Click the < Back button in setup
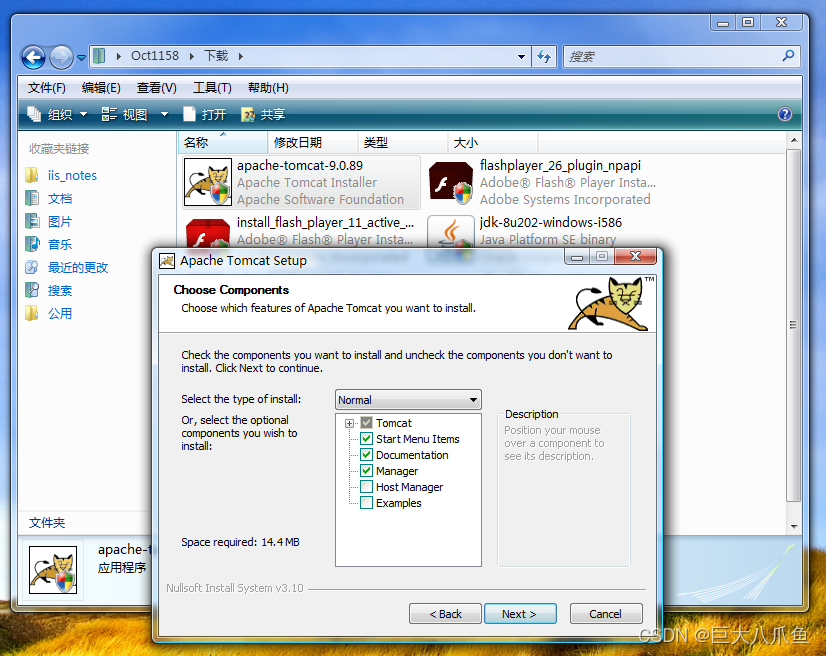 pyautogui.click(x=445, y=614)
